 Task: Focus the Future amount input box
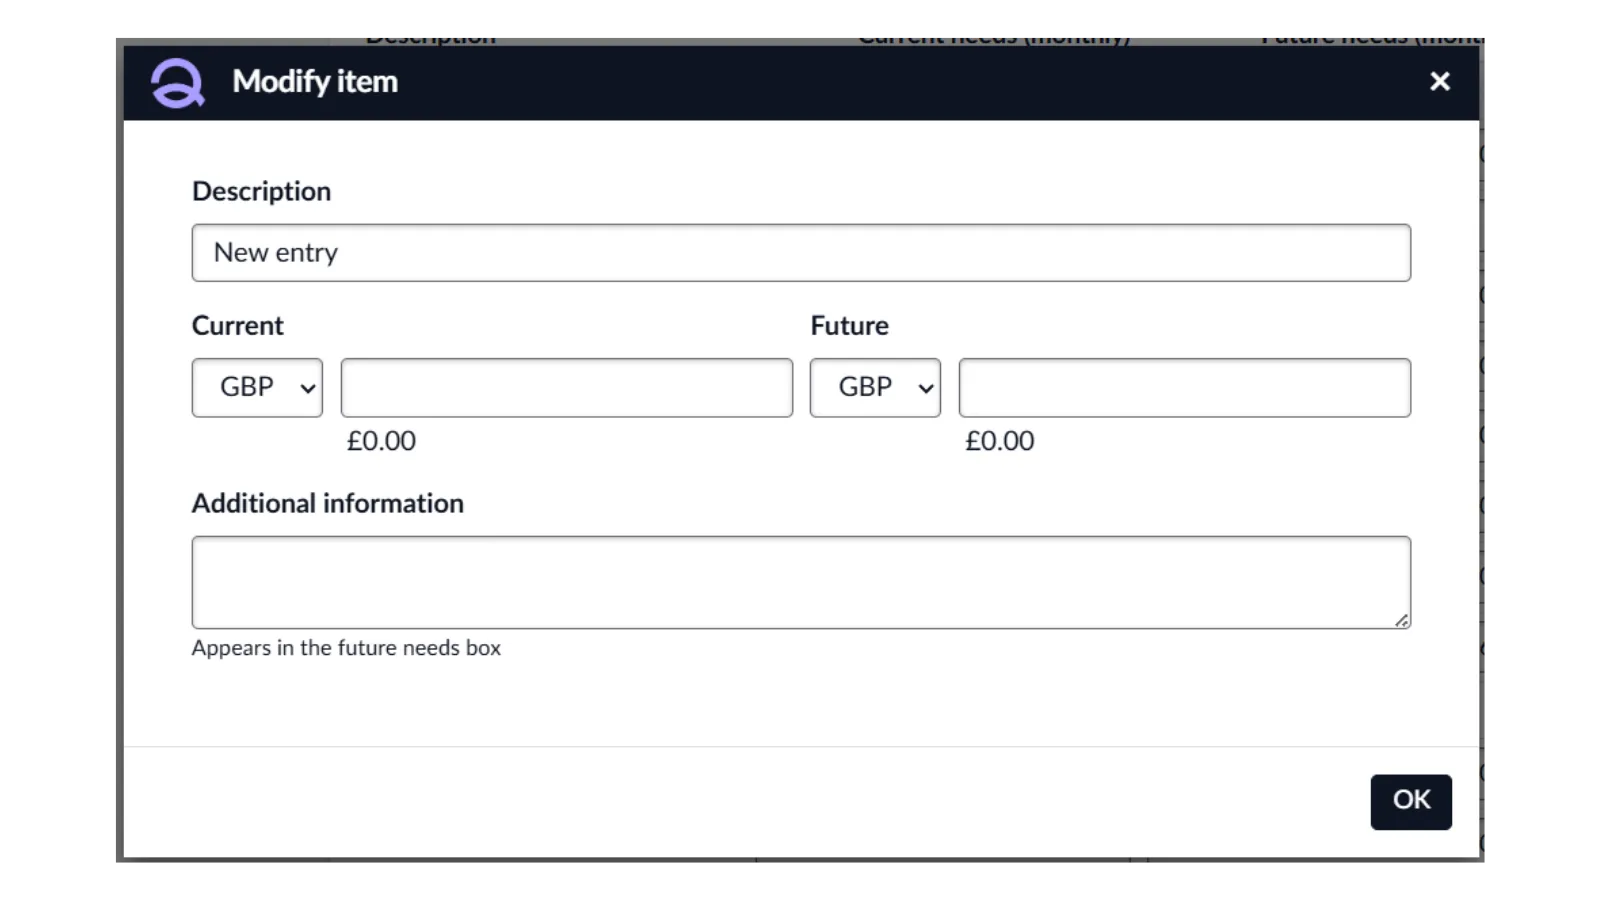[x=1184, y=388]
